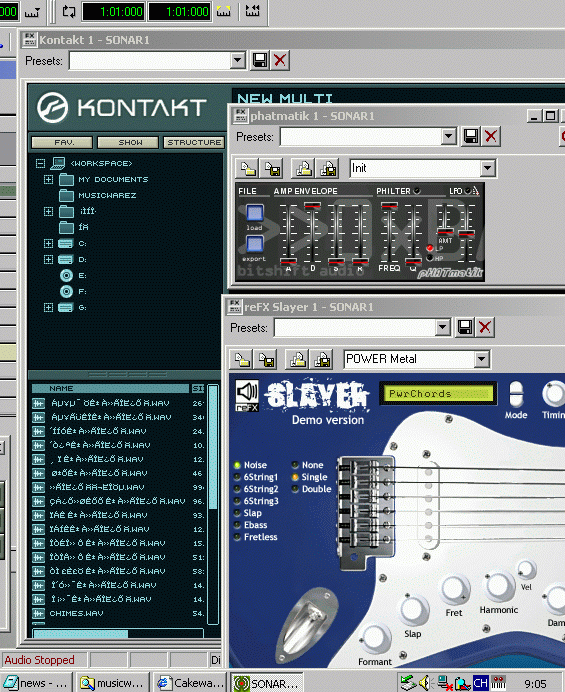Select Fretless string type in Slayer
This screenshot has width=565, height=692.
[256, 537]
